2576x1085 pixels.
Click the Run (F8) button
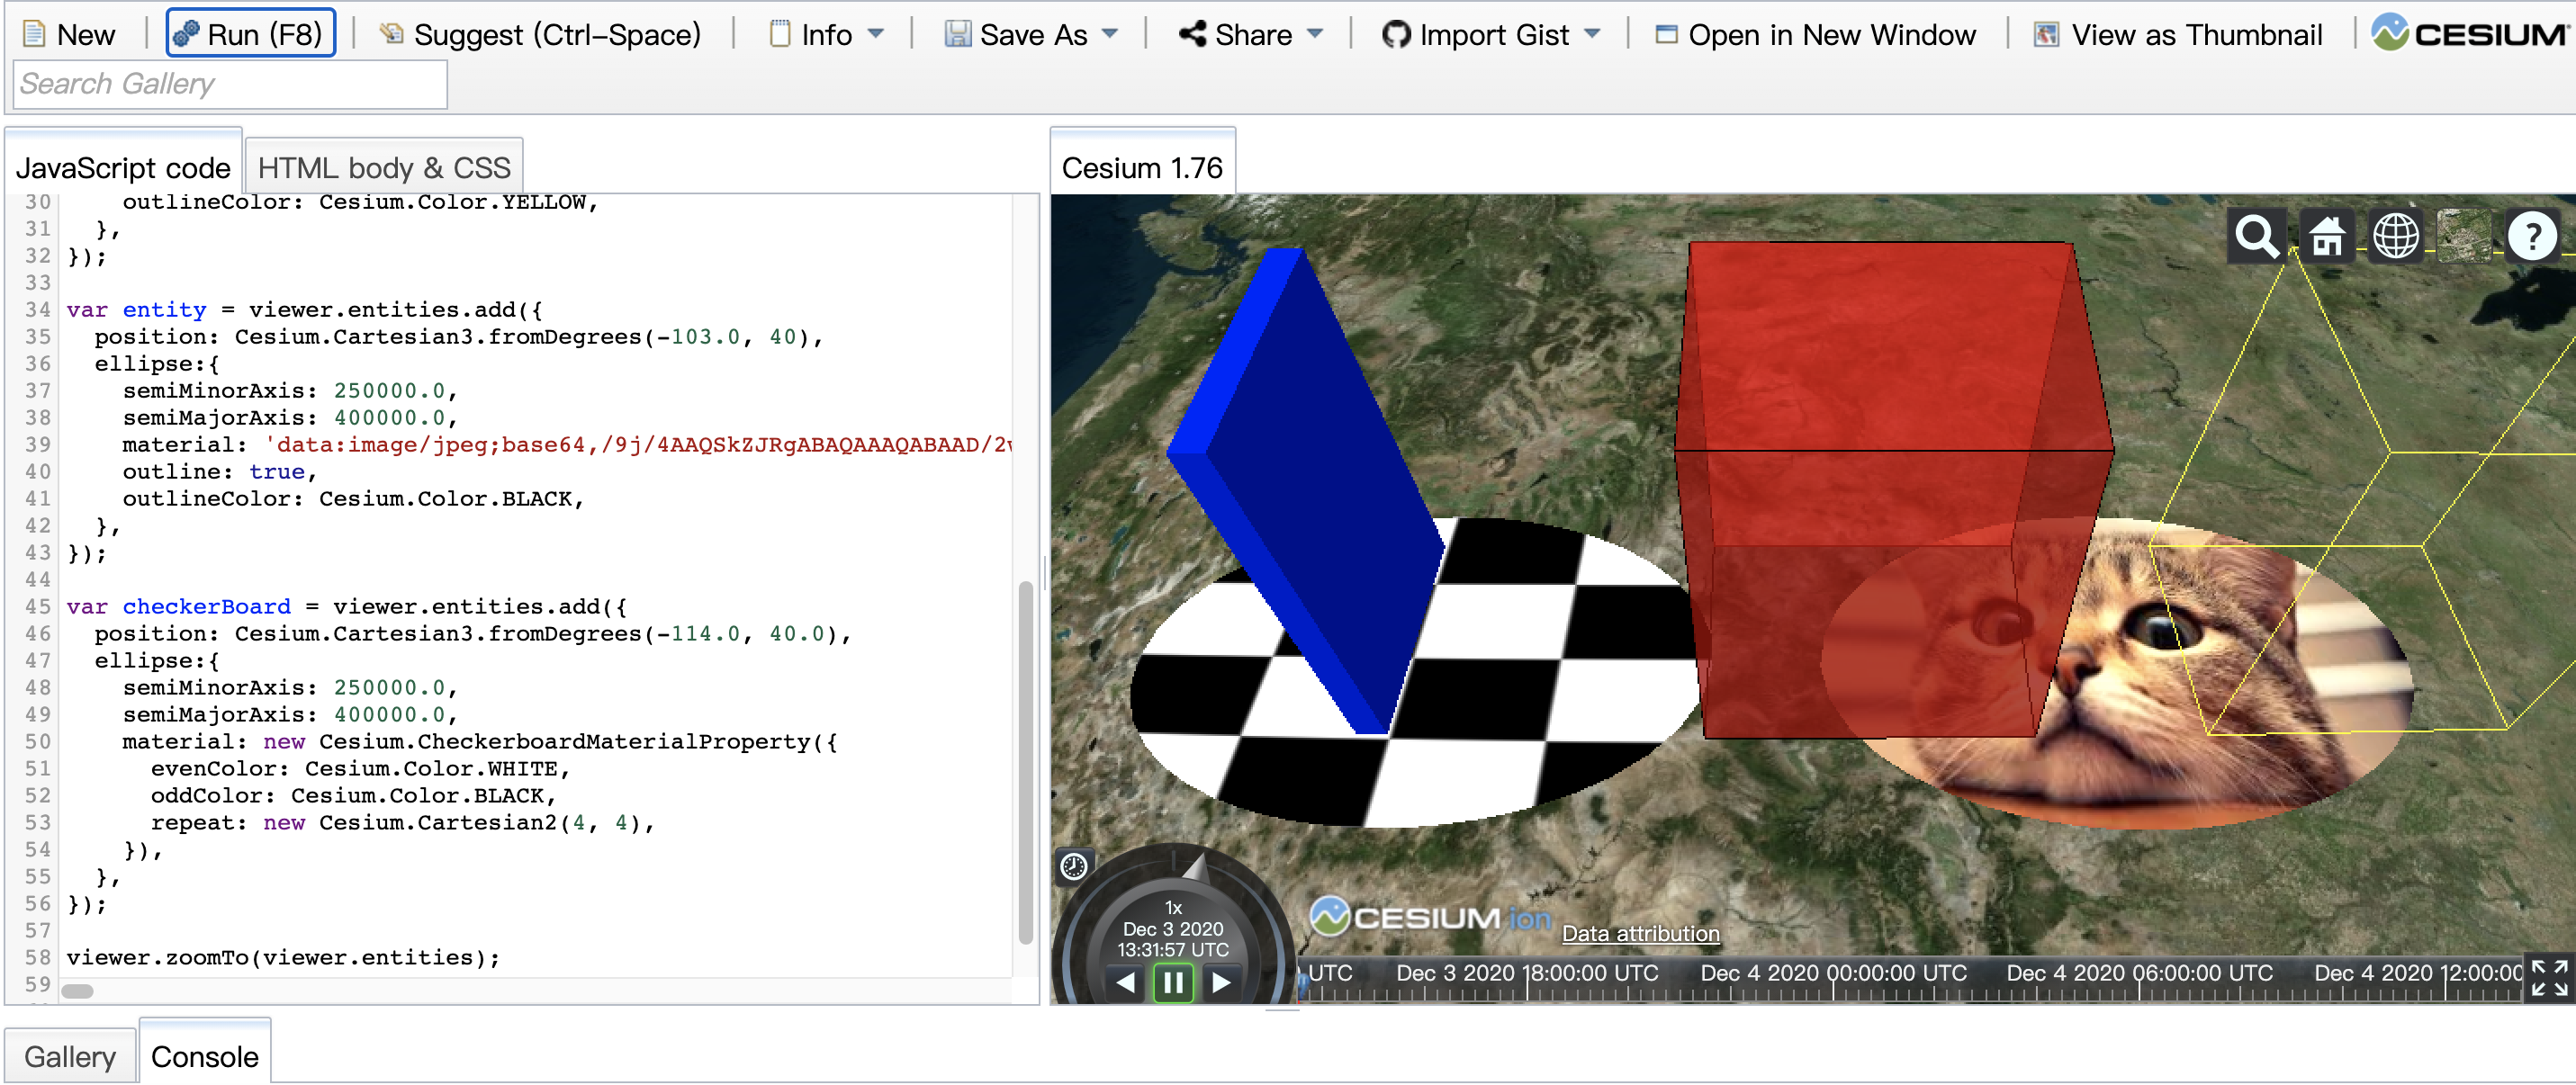[x=250, y=35]
